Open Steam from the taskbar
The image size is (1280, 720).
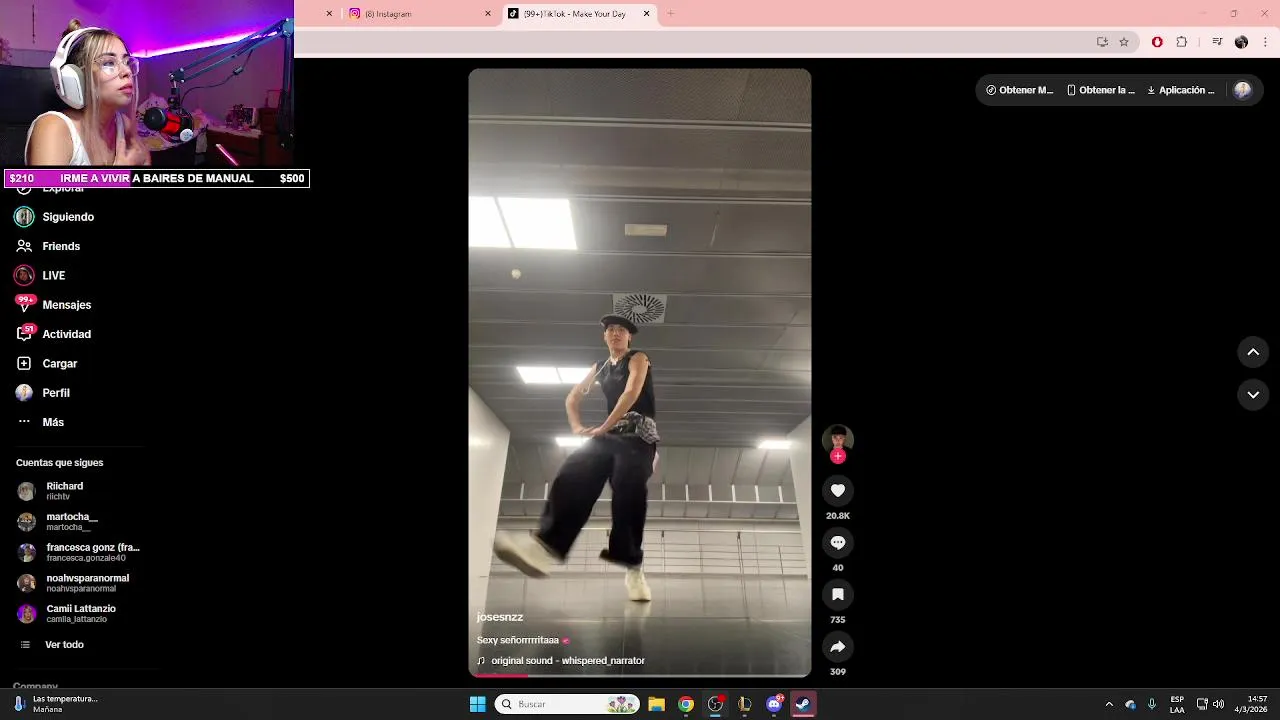(x=803, y=704)
